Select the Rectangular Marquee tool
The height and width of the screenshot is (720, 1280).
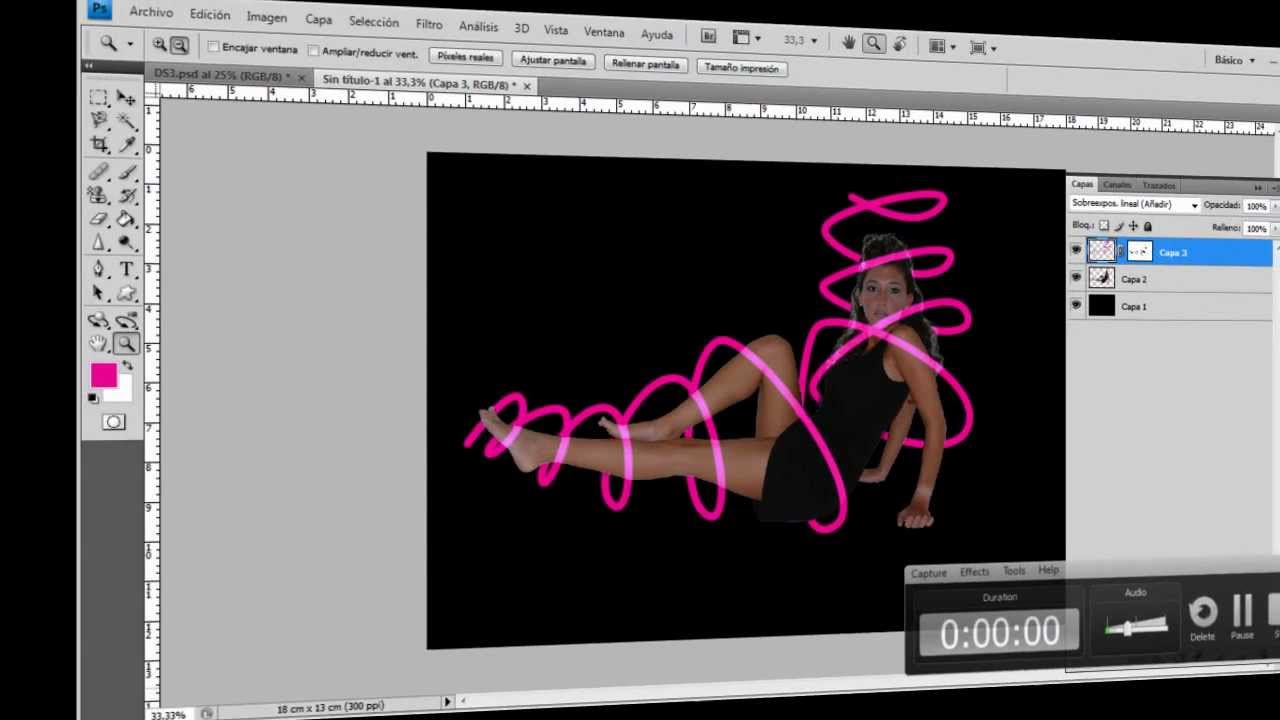pos(98,98)
